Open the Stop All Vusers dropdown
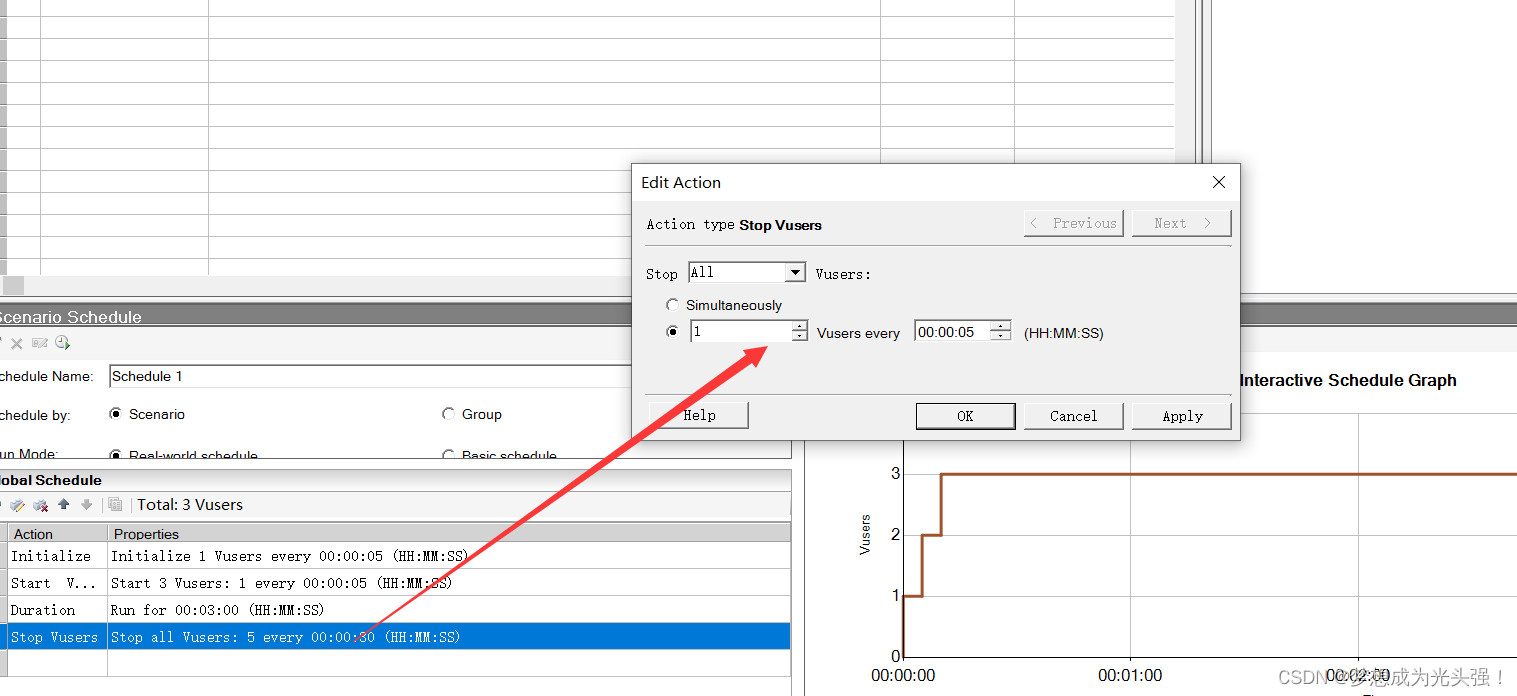Viewport: 1517px width, 696px height. click(795, 272)
